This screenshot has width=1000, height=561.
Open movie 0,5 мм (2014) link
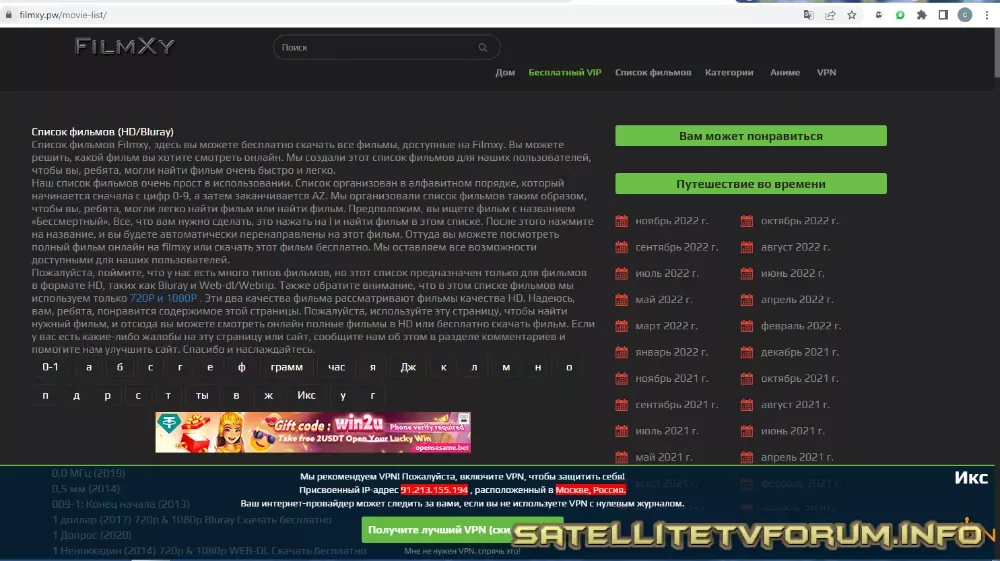tap(85, 488)
